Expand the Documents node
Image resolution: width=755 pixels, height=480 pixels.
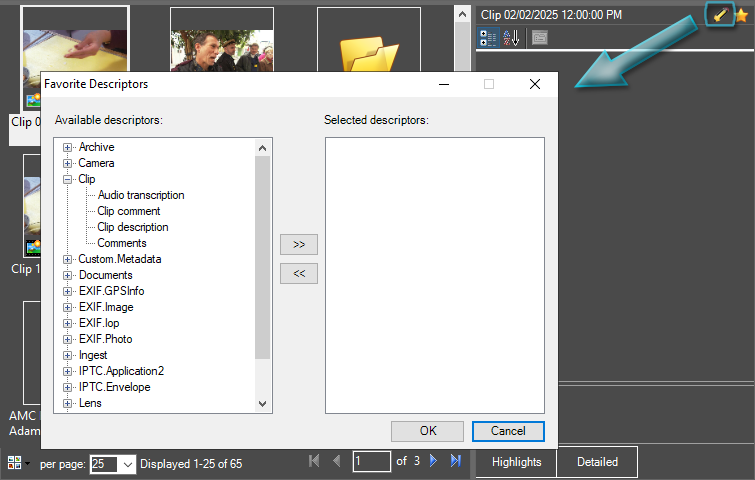tap(67, 275)
